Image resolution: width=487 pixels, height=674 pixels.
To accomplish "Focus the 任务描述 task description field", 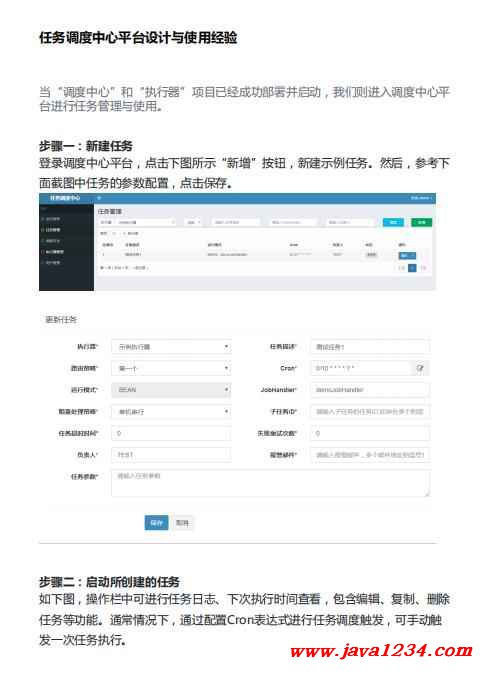I will pos(370,346).
